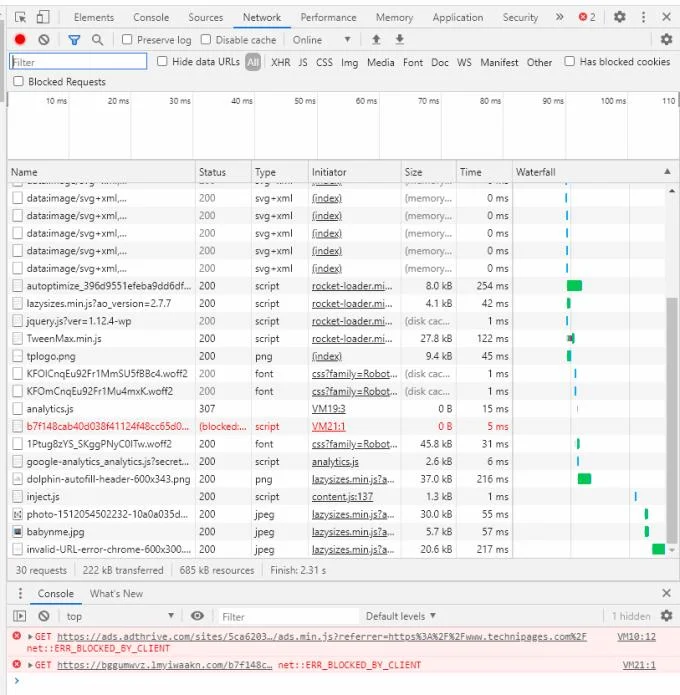The width and height of the screenshot is (680, 695).
Task: Import HAR file with upload arrow
Action: 376,39
